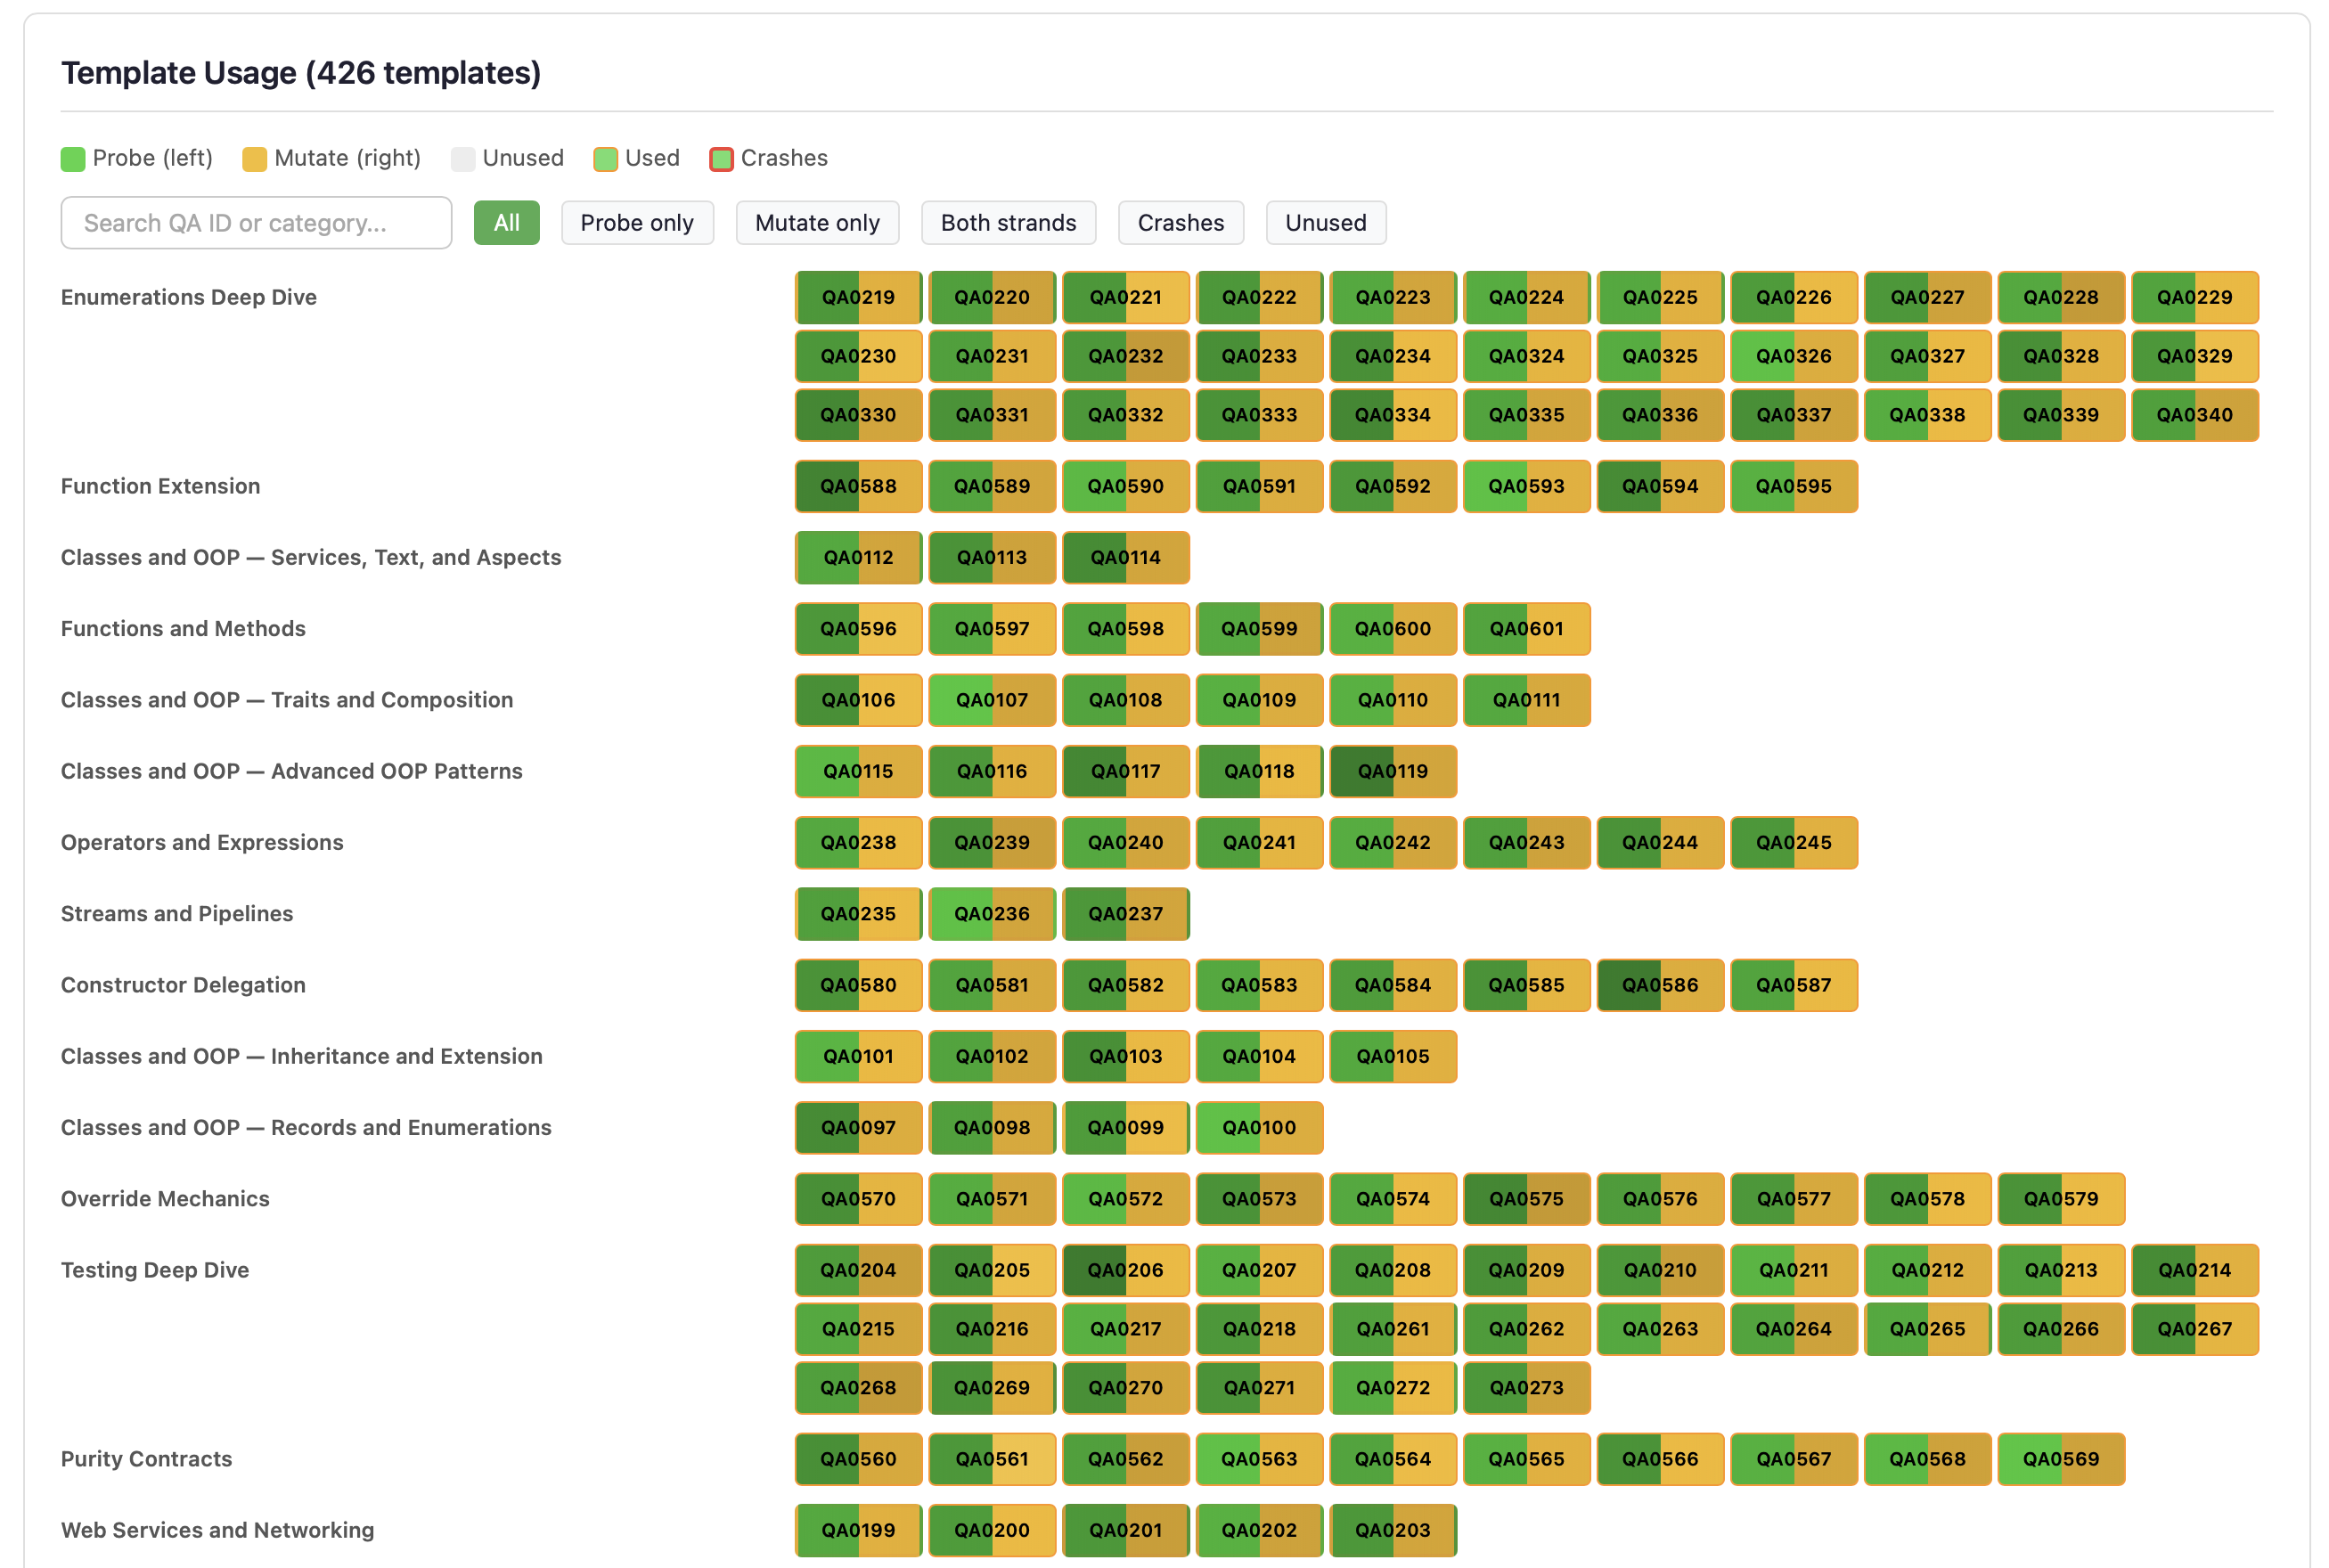Click the Probe (left) legend swatch
This screenshot has height=1568, width=2329.
pos(72,158)
